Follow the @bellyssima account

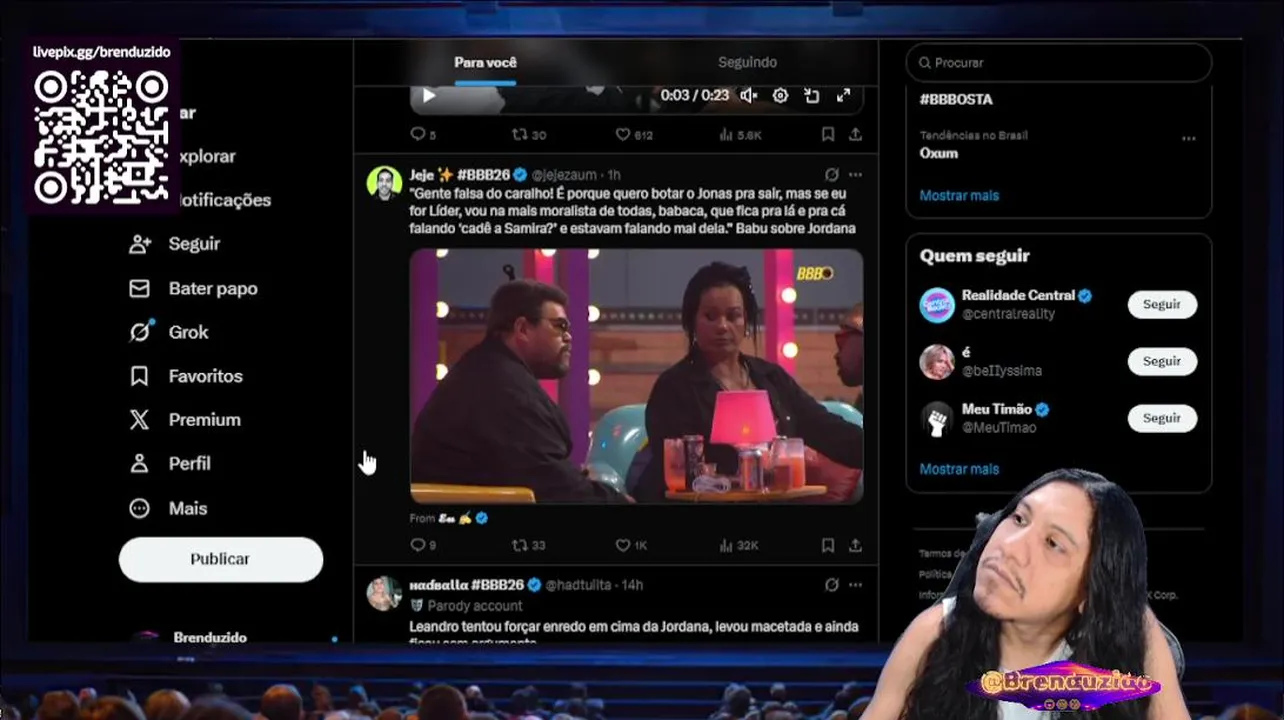click(1162, 361)
